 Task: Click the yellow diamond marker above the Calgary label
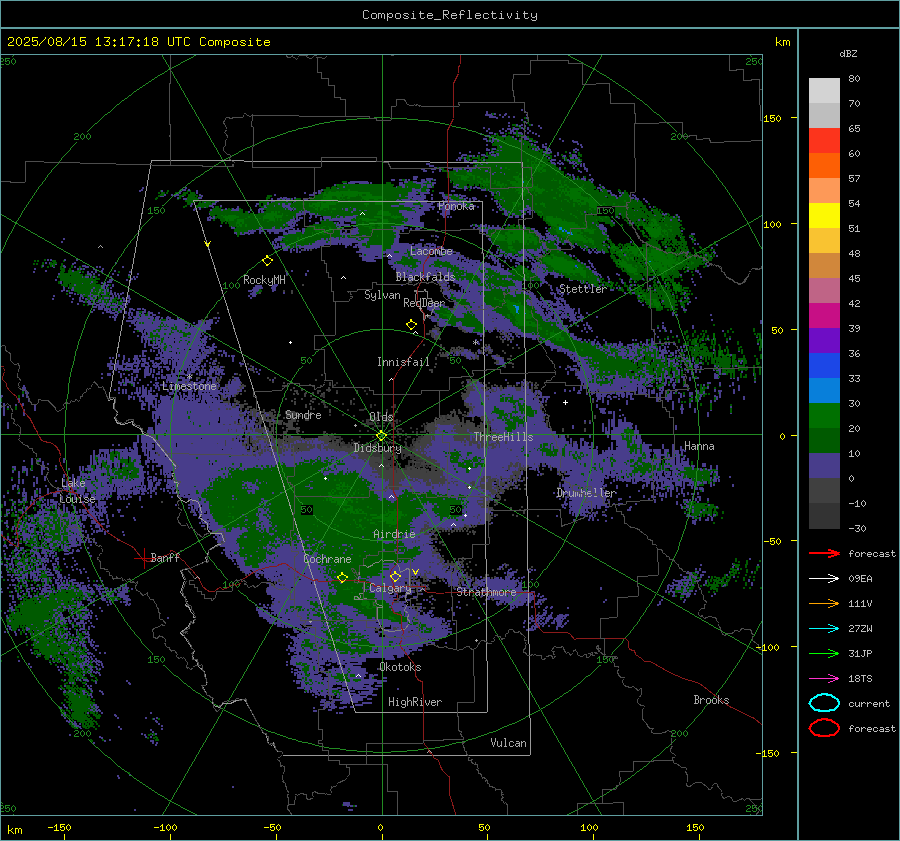[395, 576]
